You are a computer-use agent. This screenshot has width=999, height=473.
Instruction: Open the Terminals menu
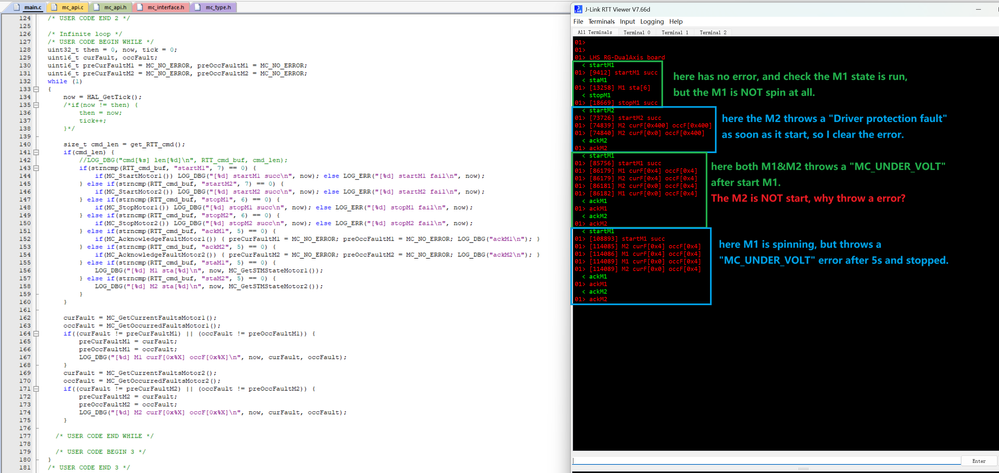click(601, 21)
